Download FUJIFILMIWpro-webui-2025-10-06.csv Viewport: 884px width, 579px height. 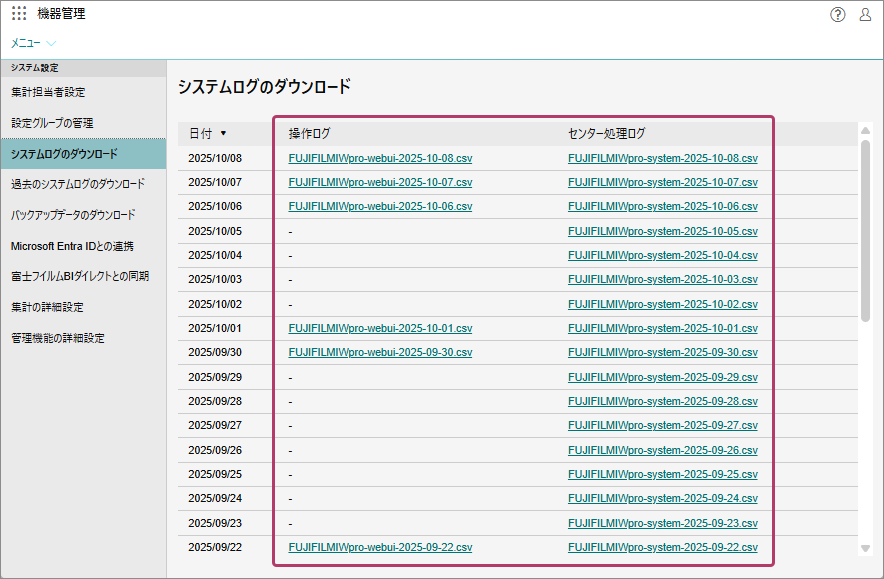click(x=380, y=206)
